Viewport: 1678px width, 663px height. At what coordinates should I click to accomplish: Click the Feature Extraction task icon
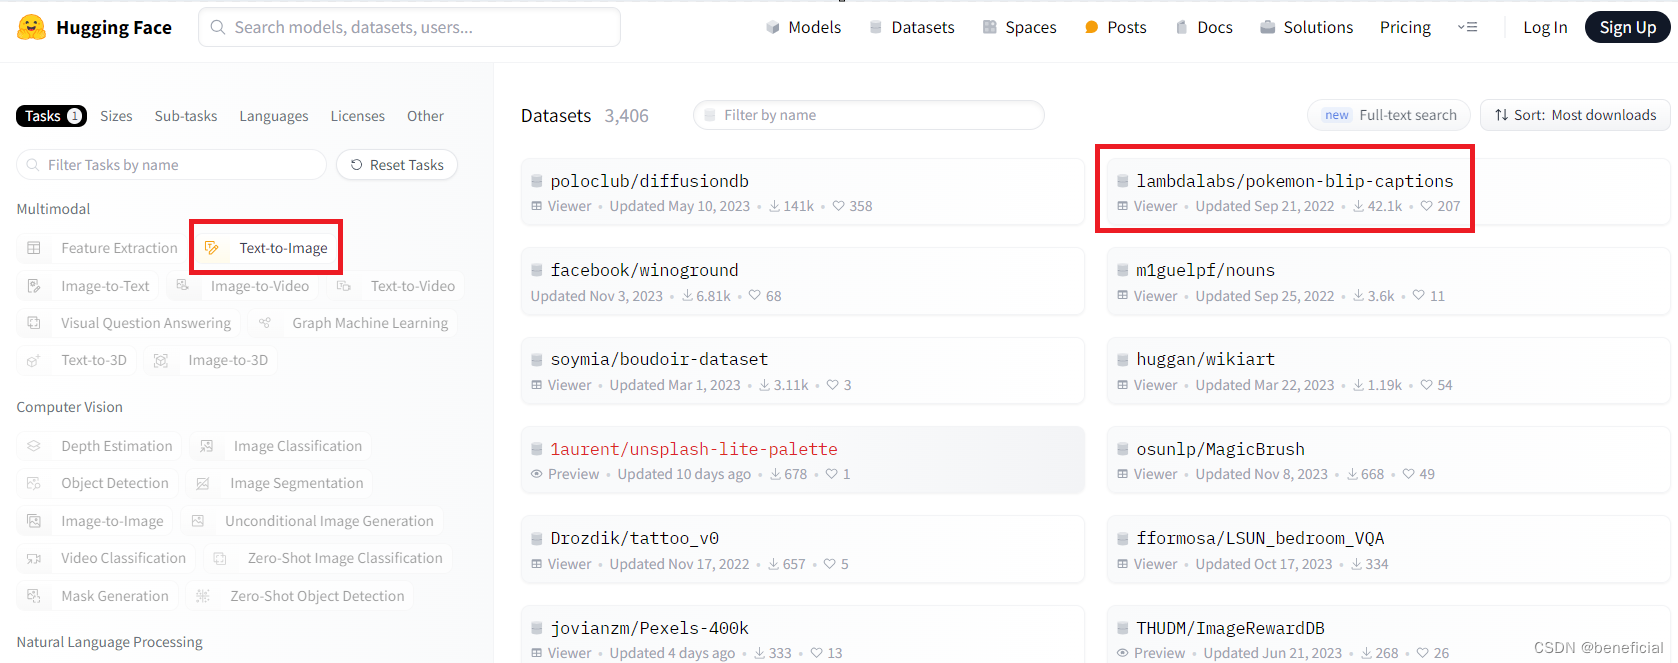pos(34,248)
